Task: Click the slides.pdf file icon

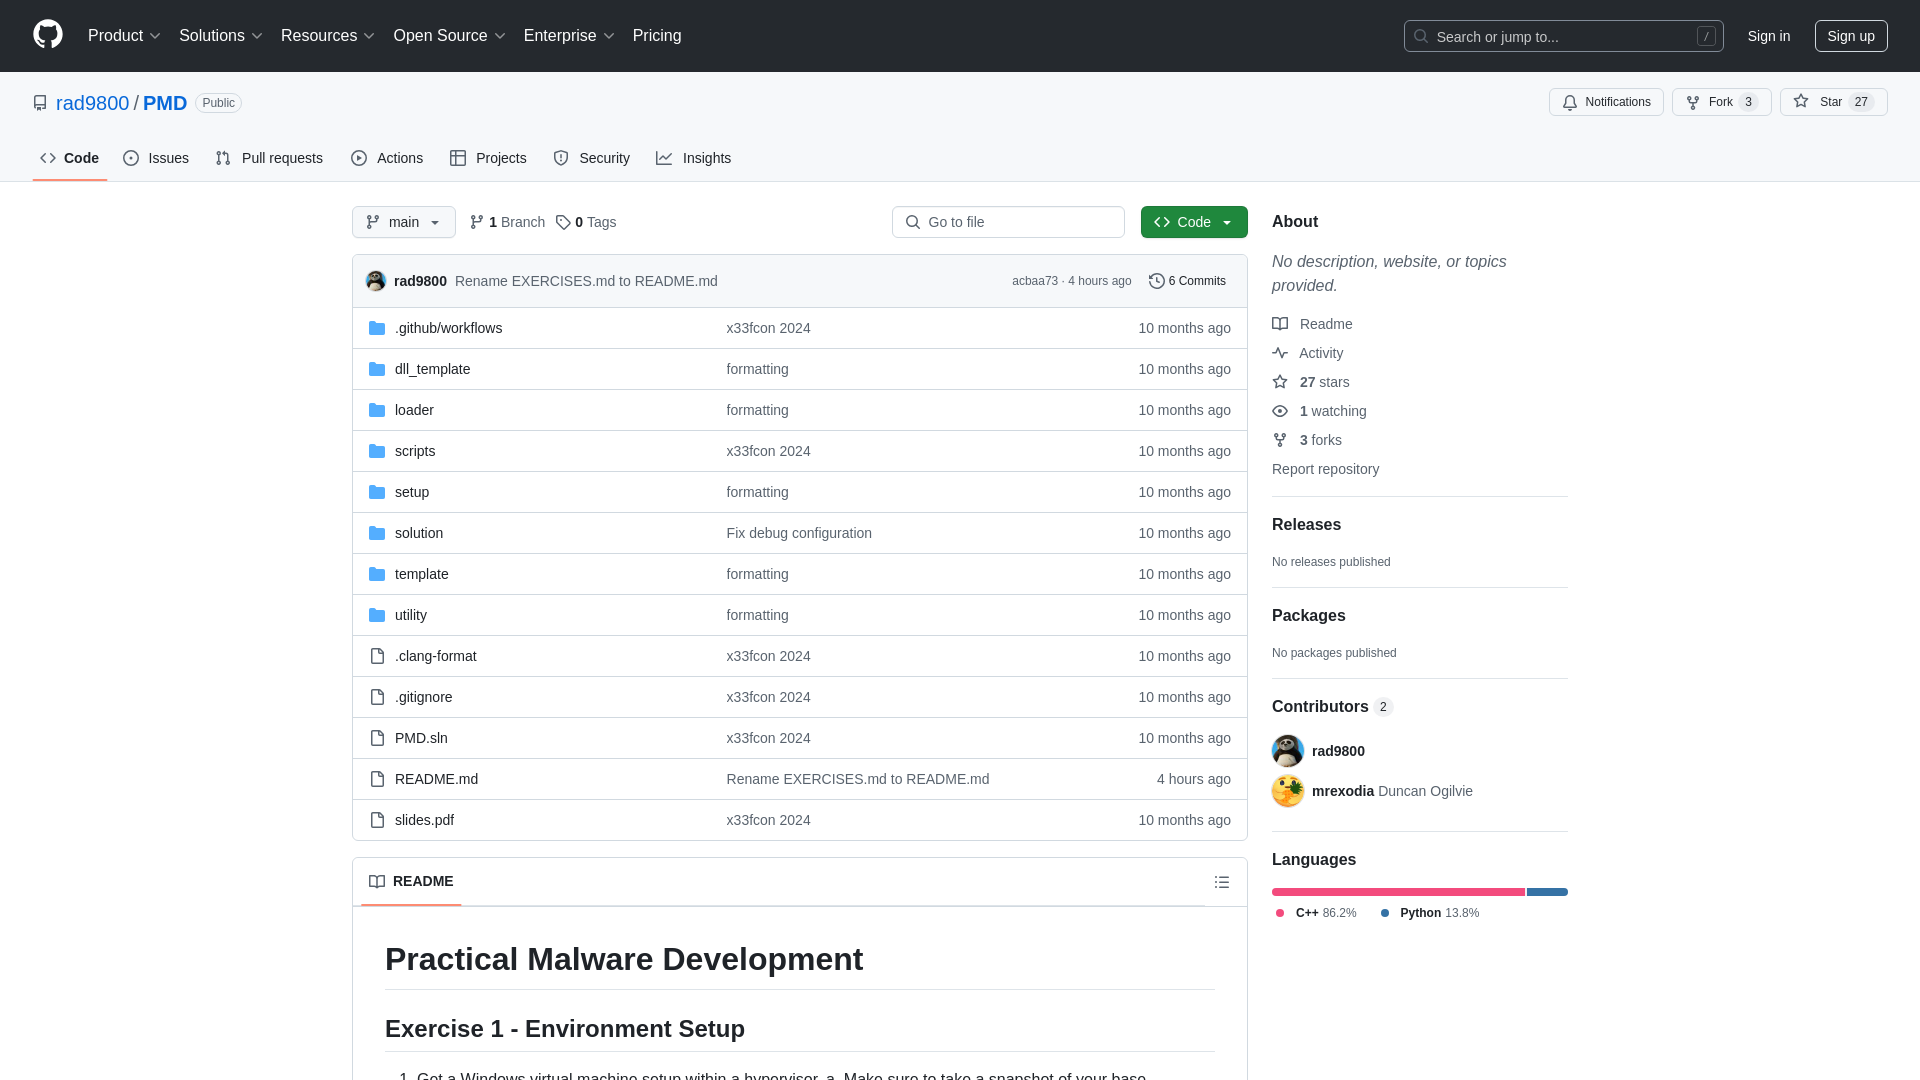Action: click(377, 820)
